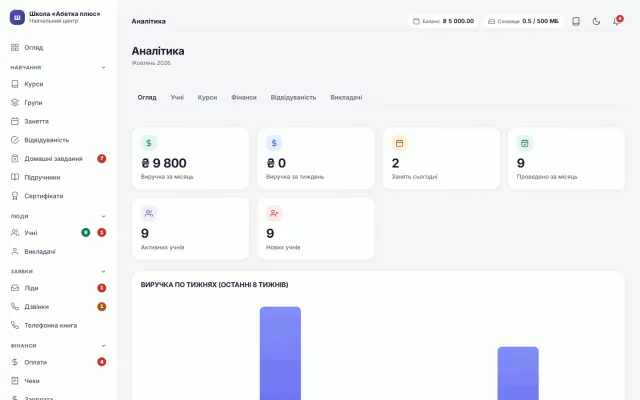
Task: Click the Відвідуваність check-circle icon
Action: click(15, 140)
